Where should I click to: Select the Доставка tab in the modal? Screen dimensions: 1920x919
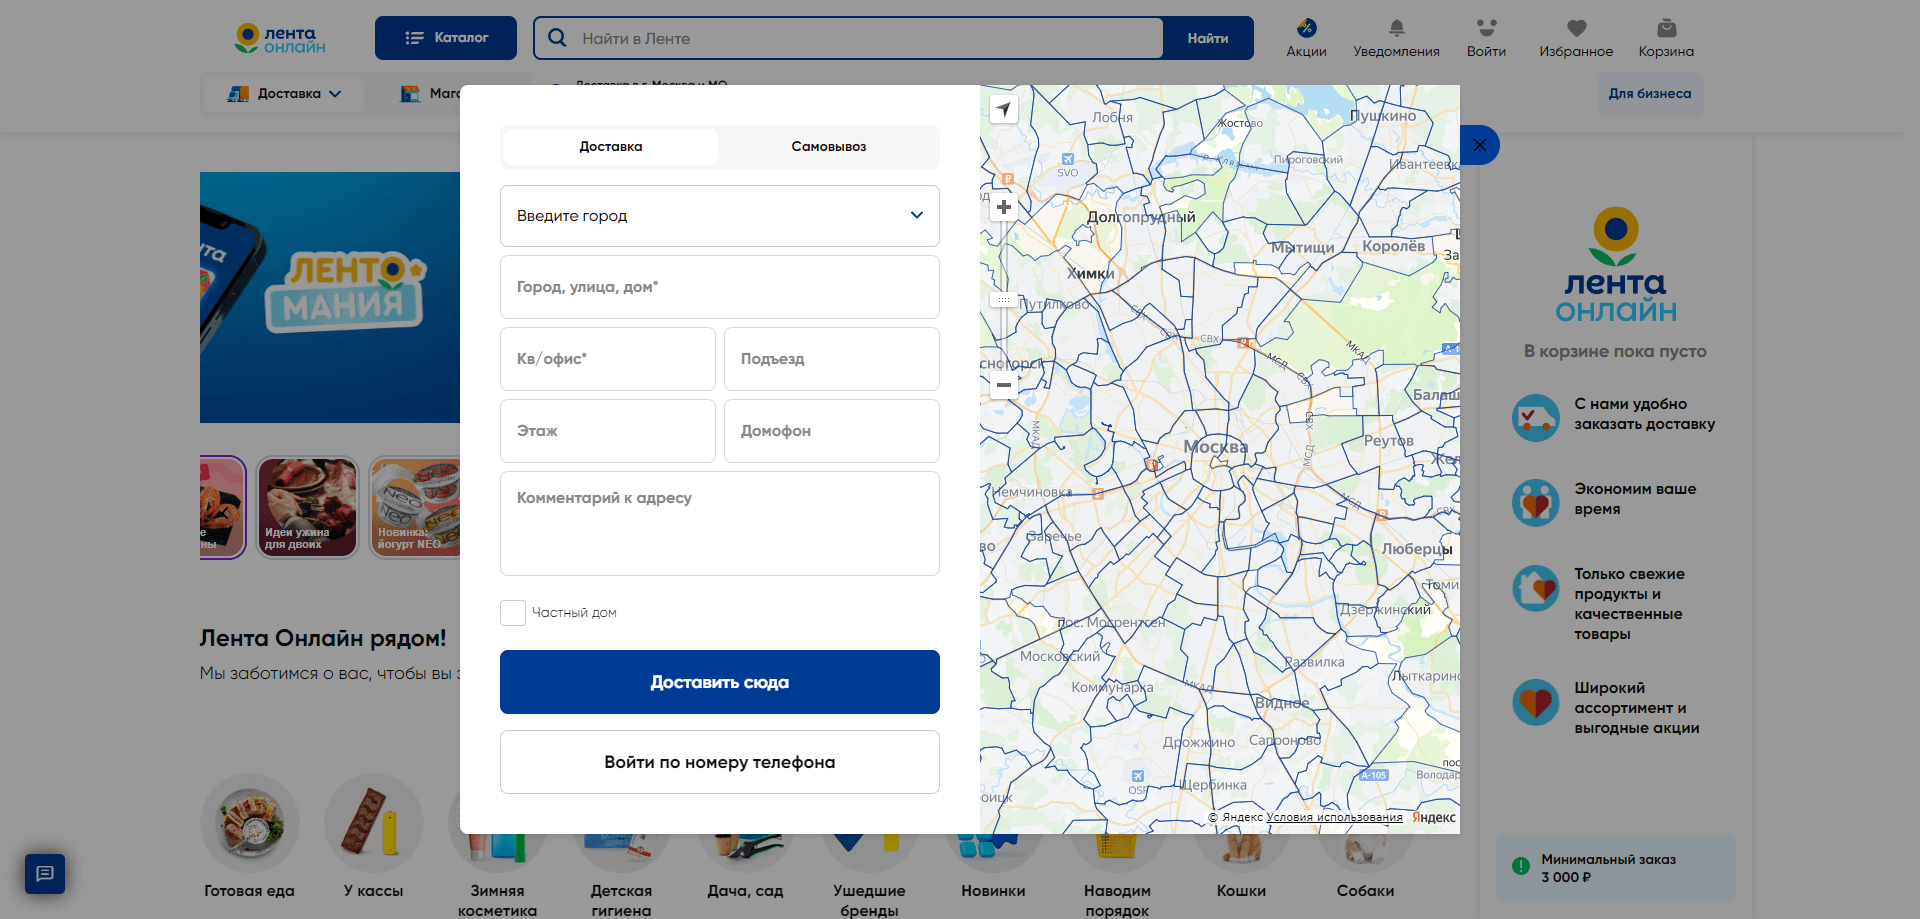point(610,146)
